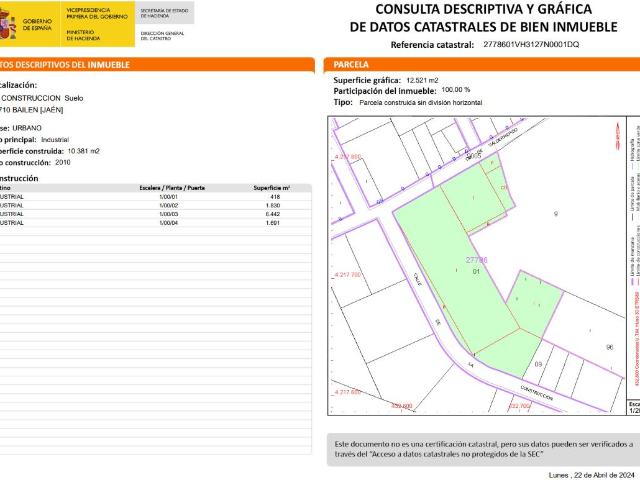Click the 'Referencia catastral:' label
Image resolution: width=640 pixels, height=480 pixels.
coord(432,45)
